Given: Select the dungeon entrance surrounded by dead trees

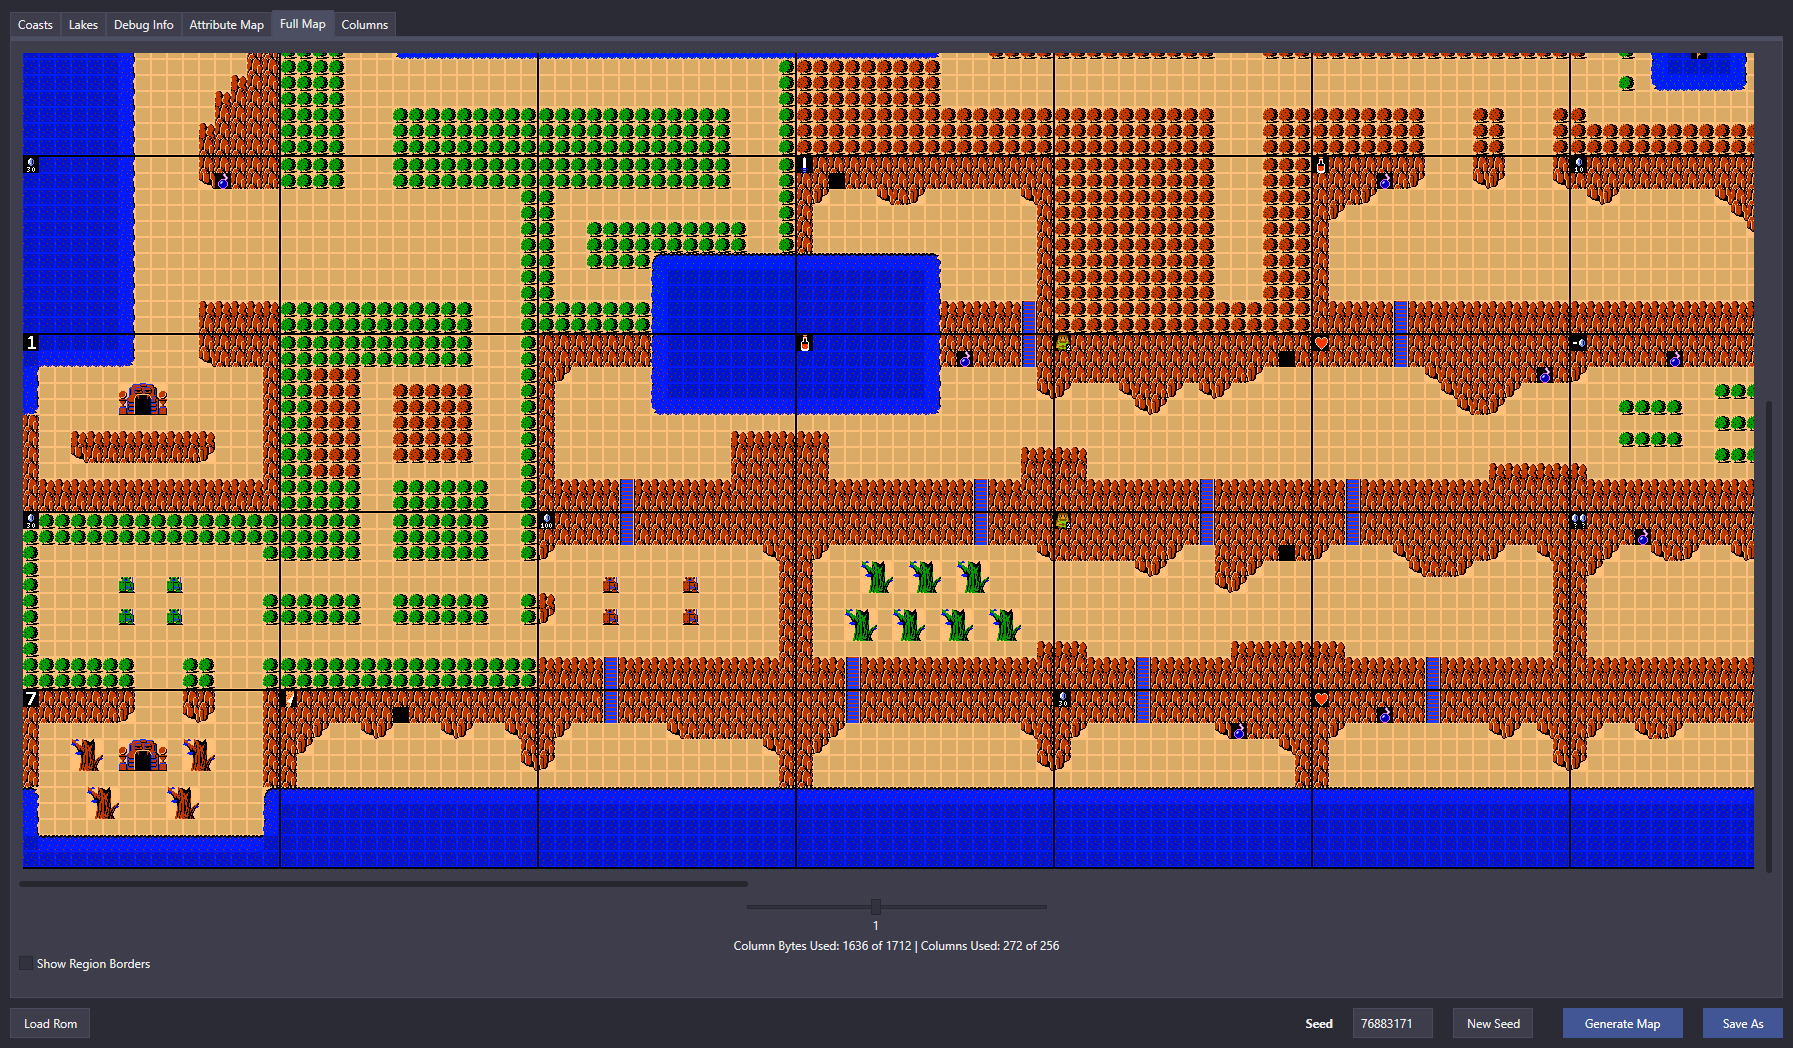Looking at the screenshot, I should (x=143, y=755).
